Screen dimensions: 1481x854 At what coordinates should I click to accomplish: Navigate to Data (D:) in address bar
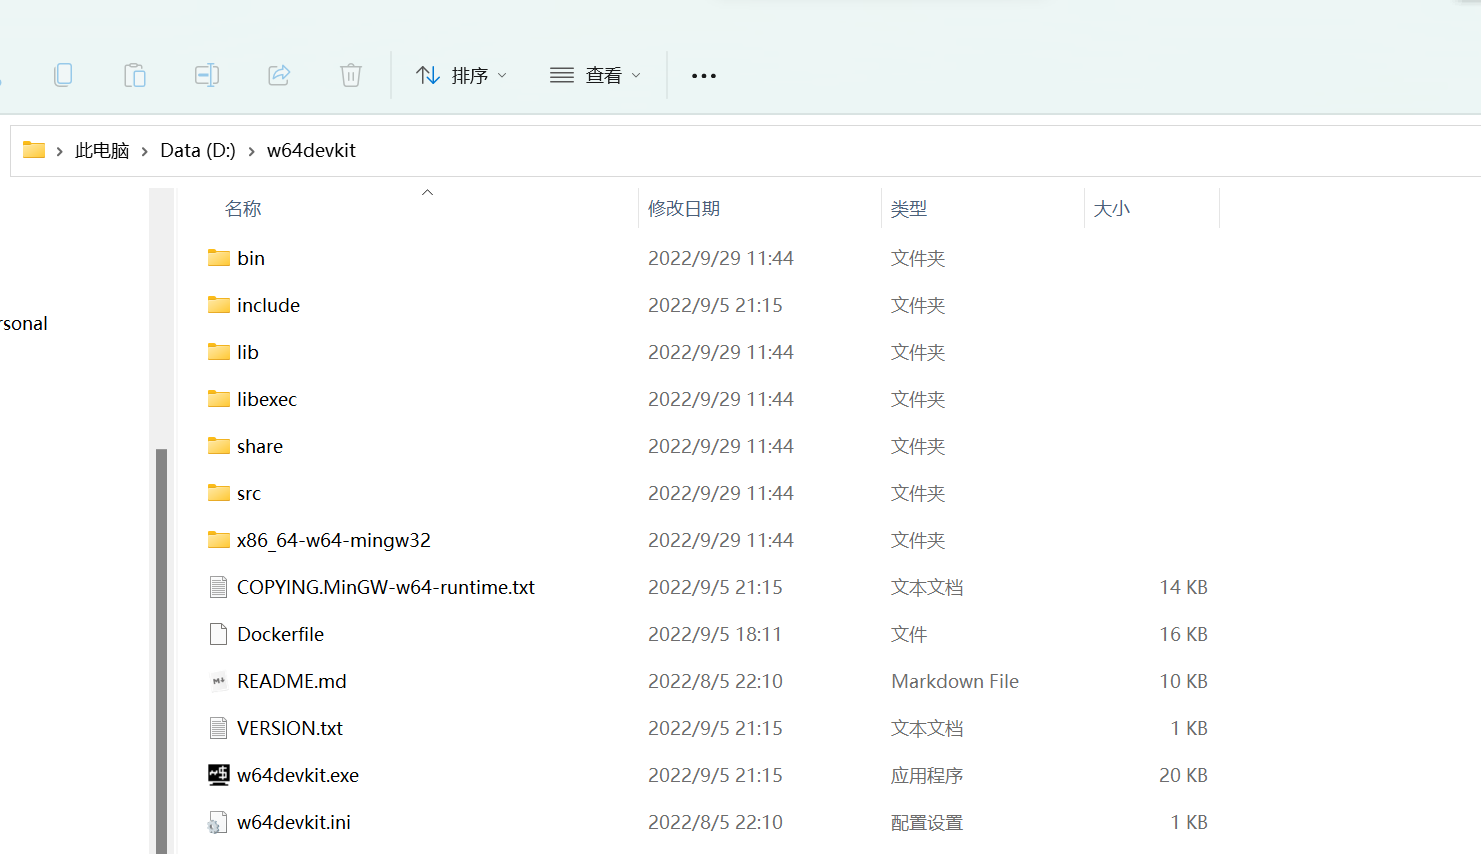(x=198, y=151)
